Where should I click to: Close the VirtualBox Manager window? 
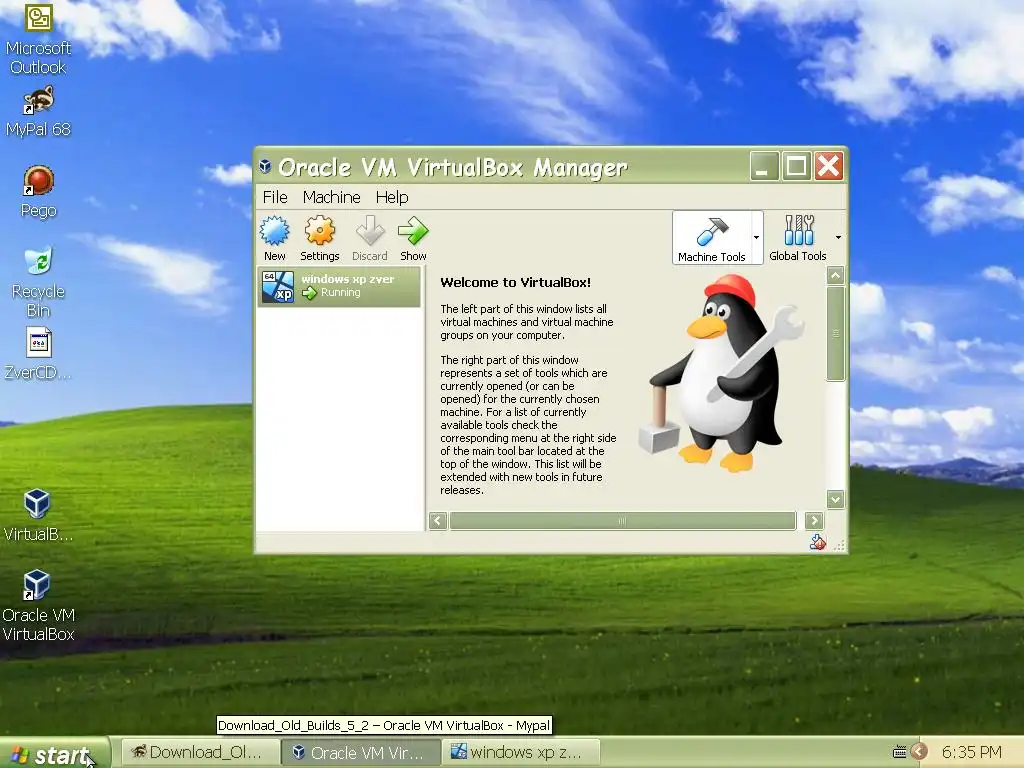[x=828, y=167]
